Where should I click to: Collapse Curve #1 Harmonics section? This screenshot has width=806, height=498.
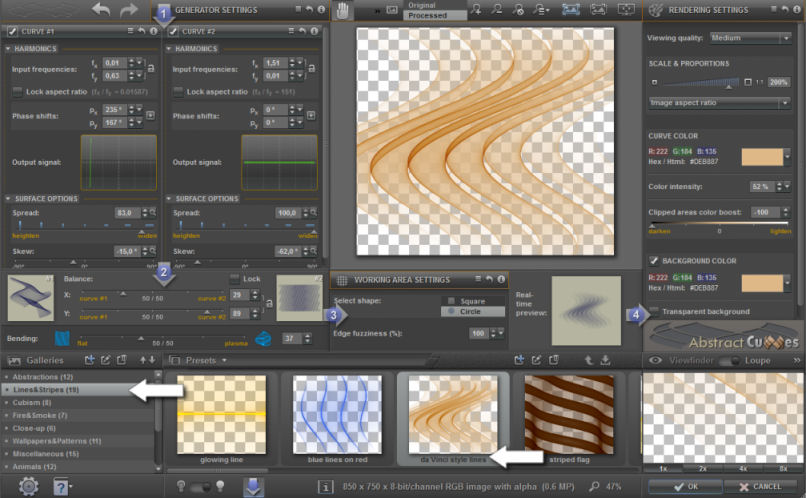[x=9, y=48]
